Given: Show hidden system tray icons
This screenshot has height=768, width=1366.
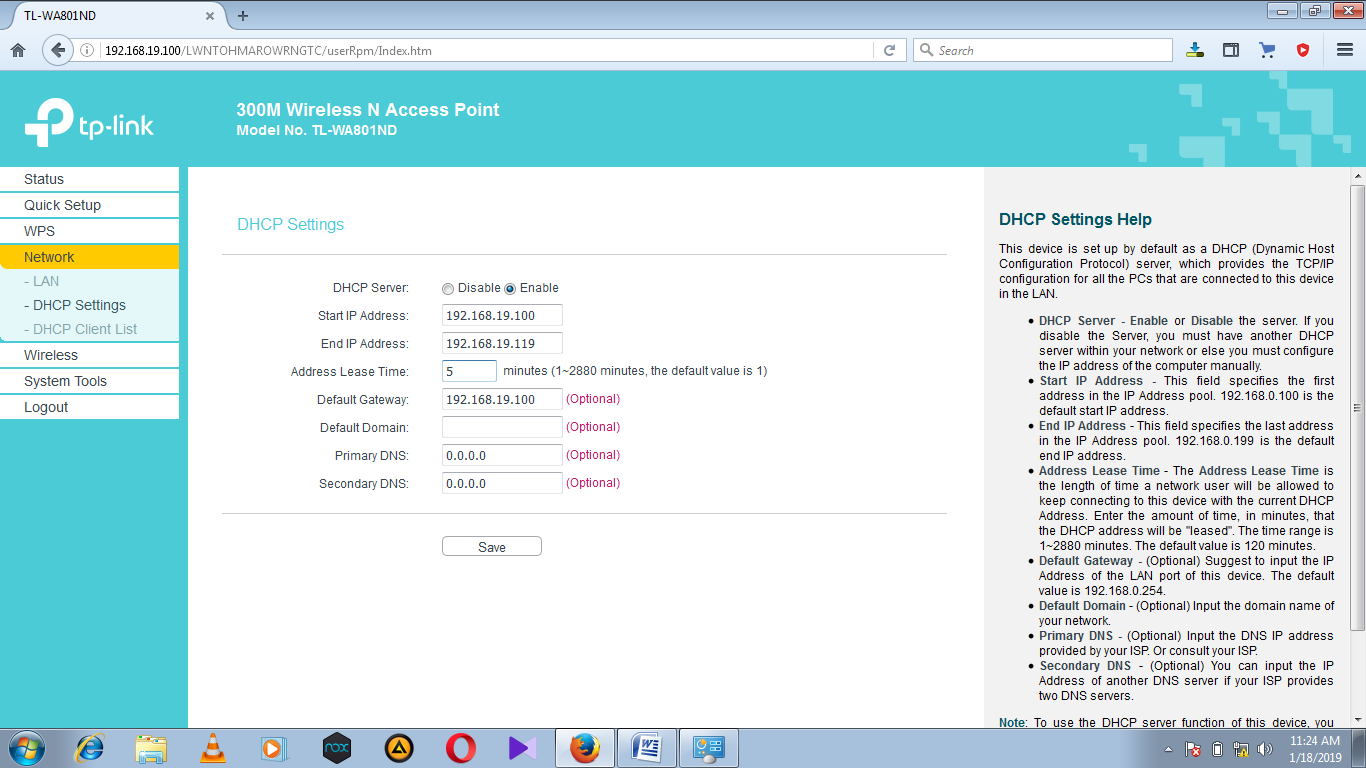Looking at the screenshot, I should tap(1169, 748).
